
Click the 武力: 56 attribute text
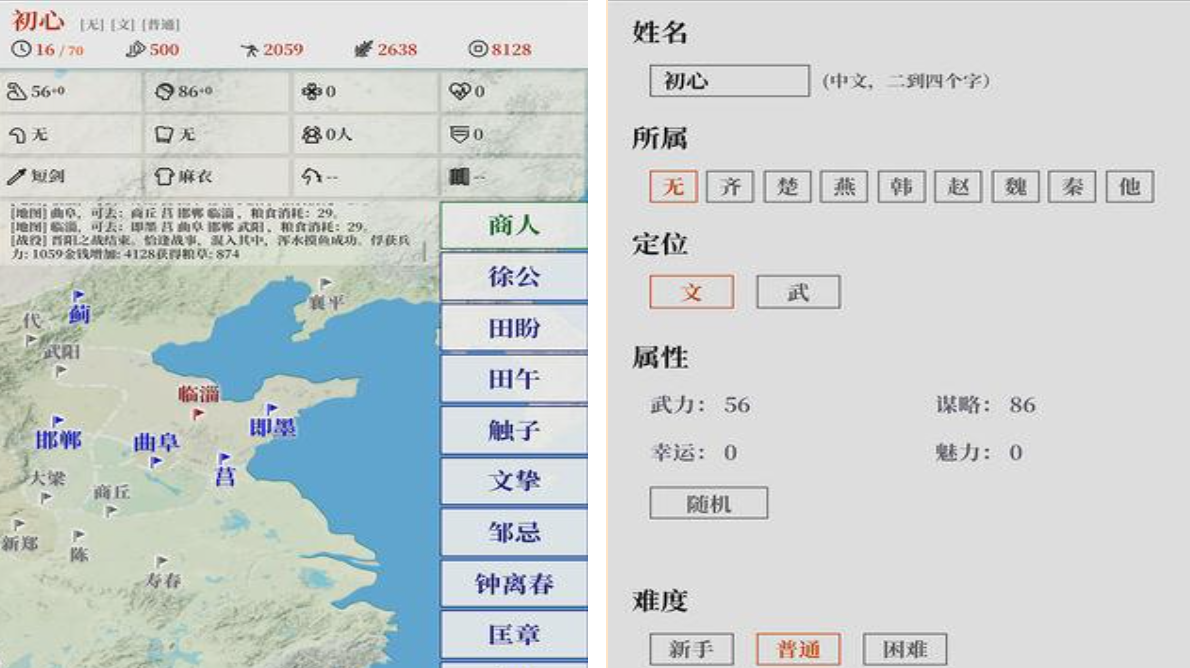[700, 405]
